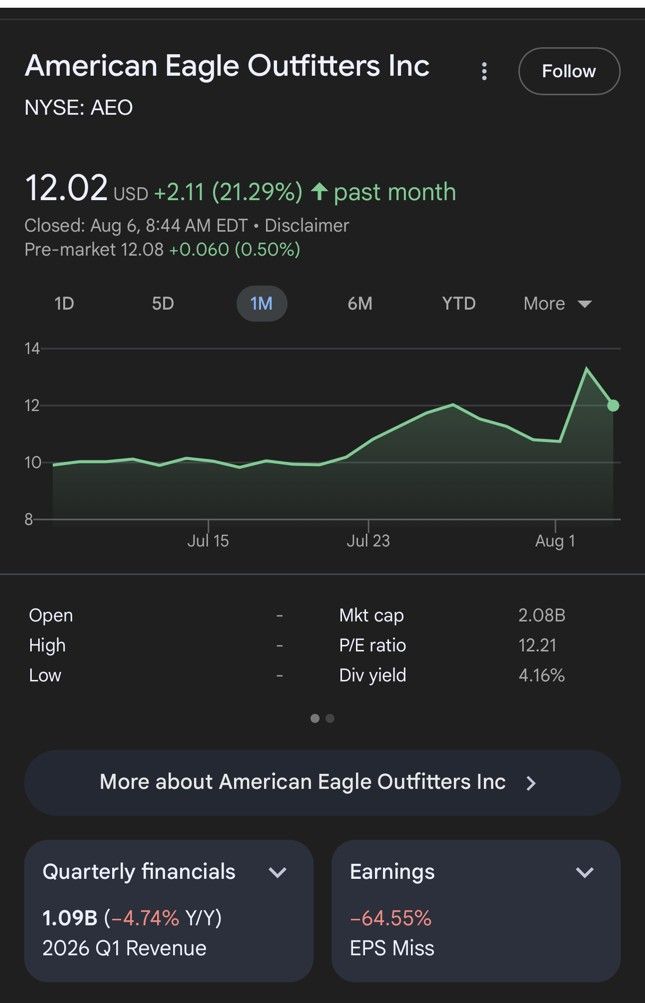Switch to YTD chart view
Viewport: 645px width, 1003px height.
click(459, 303)
